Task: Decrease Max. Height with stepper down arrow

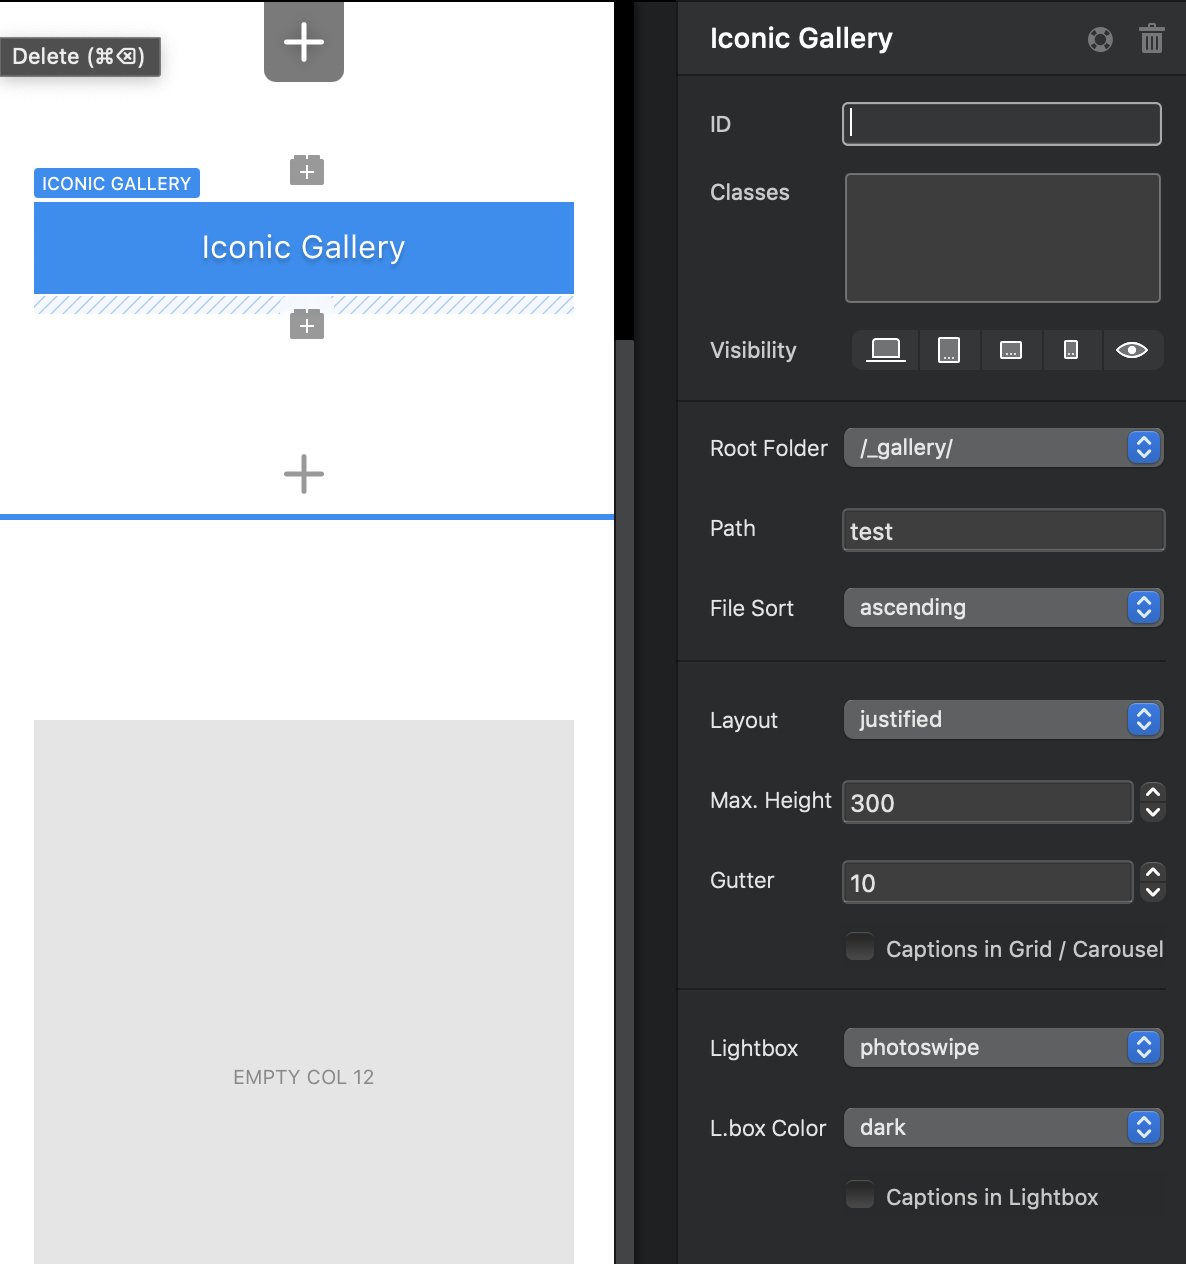Action: [1153, 812]
